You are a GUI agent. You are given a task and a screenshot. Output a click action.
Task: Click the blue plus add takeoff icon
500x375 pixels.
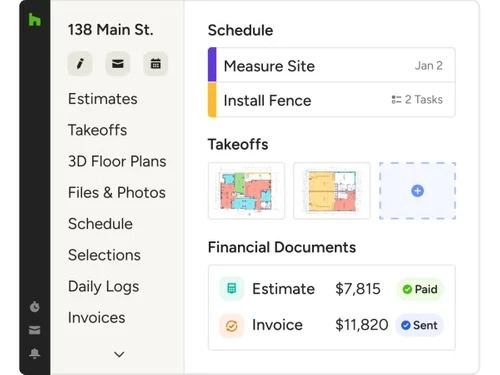[417, 191]
